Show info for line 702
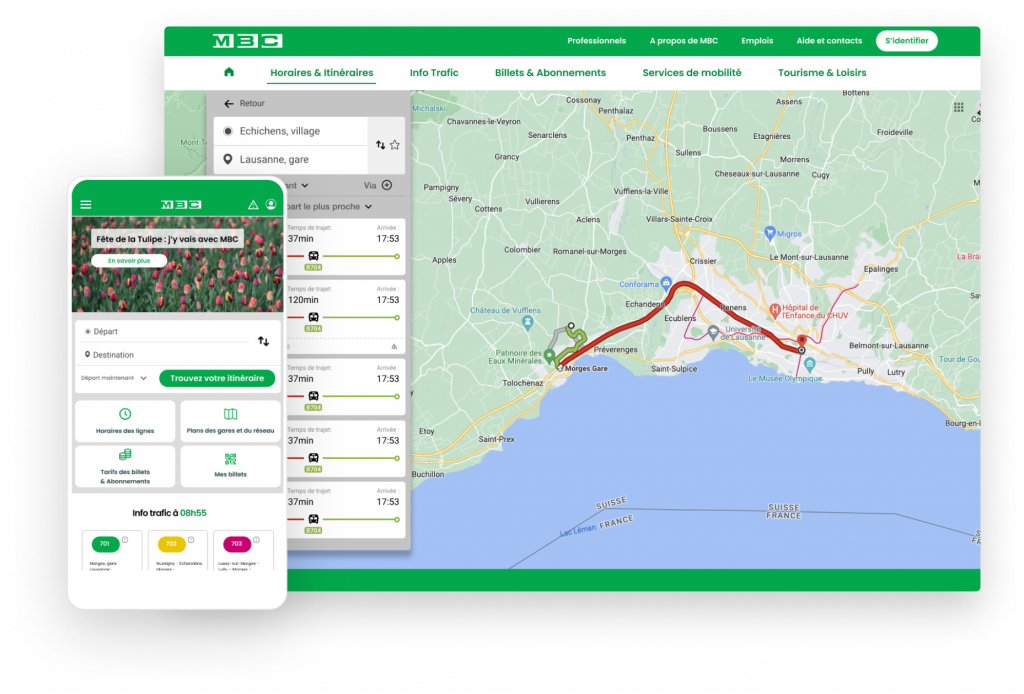 click(191, 540)
